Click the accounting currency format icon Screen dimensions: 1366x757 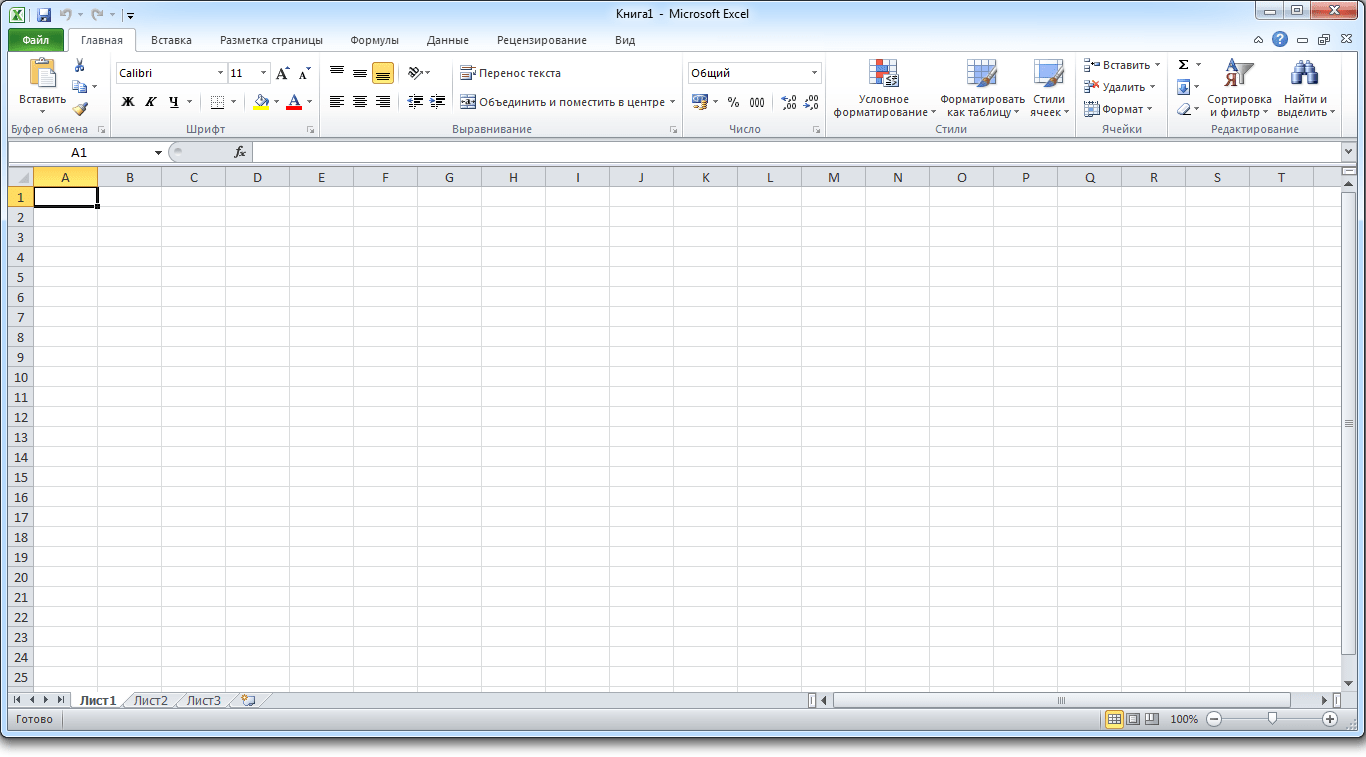(x=700, y=102)
